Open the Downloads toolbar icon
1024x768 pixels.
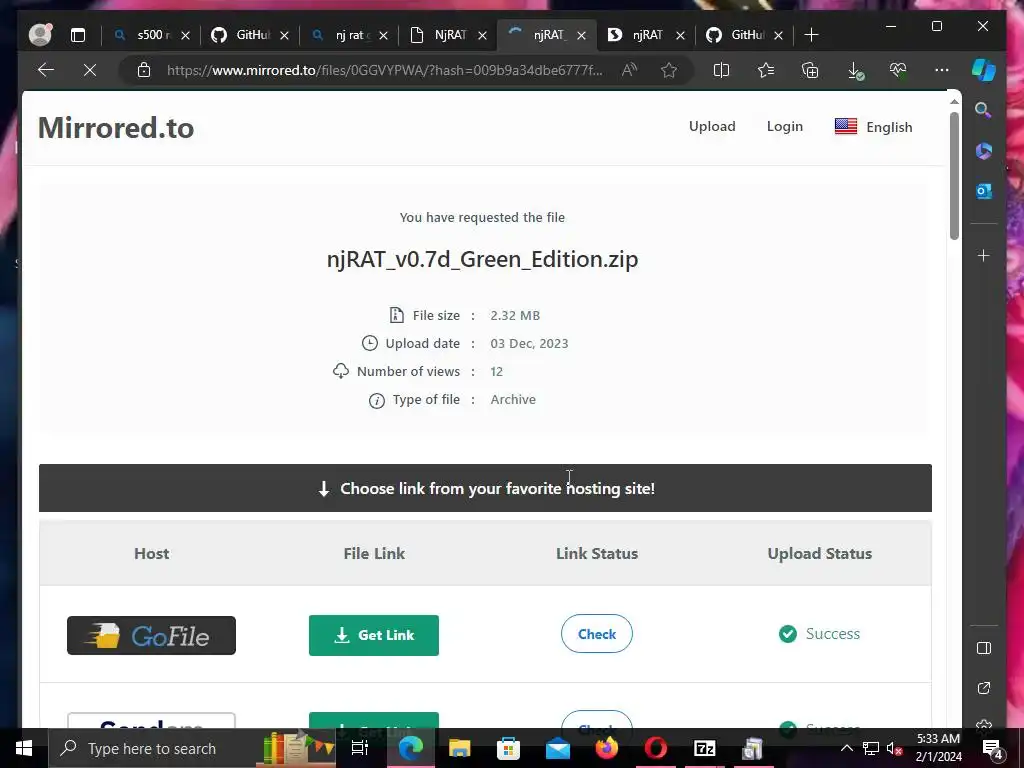click(x=854, y=70)
